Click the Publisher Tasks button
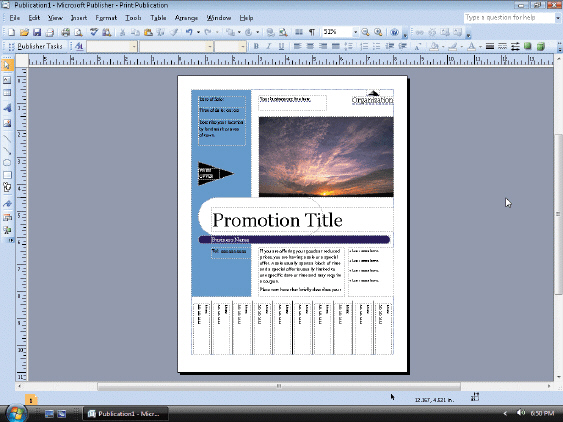 [36, 46]
